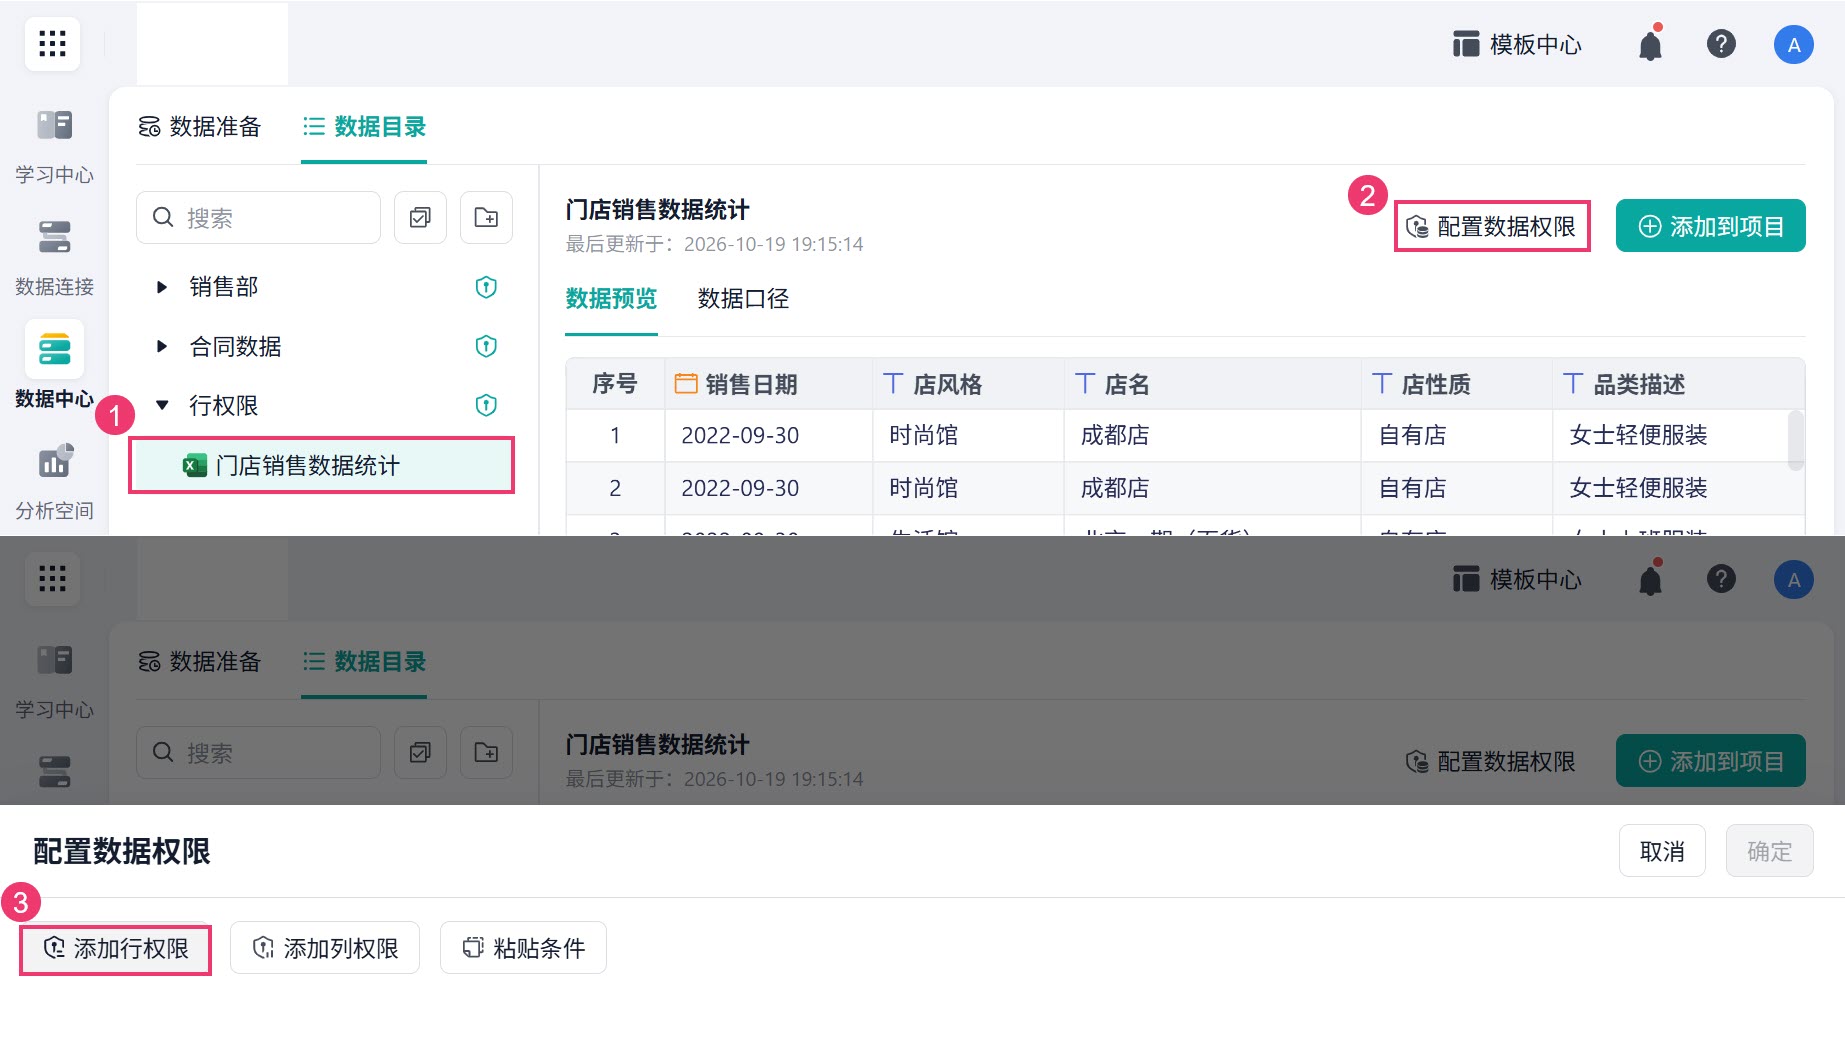Image resolution: width=1845 pixels, height=1038 pixels.
Task: Click the table vertical scrollbar
Action: 1796,440
